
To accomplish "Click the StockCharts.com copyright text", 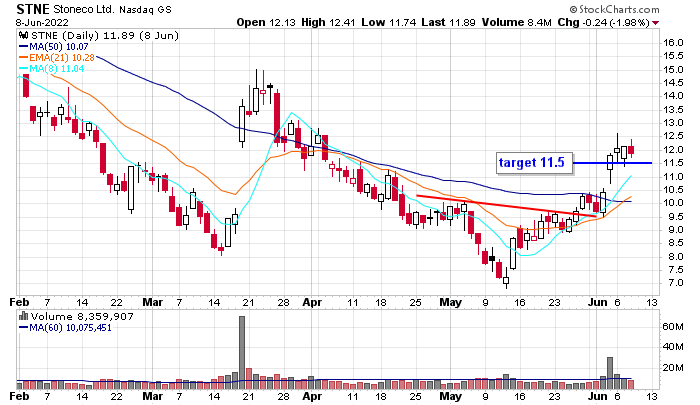I will coord(614,9).
